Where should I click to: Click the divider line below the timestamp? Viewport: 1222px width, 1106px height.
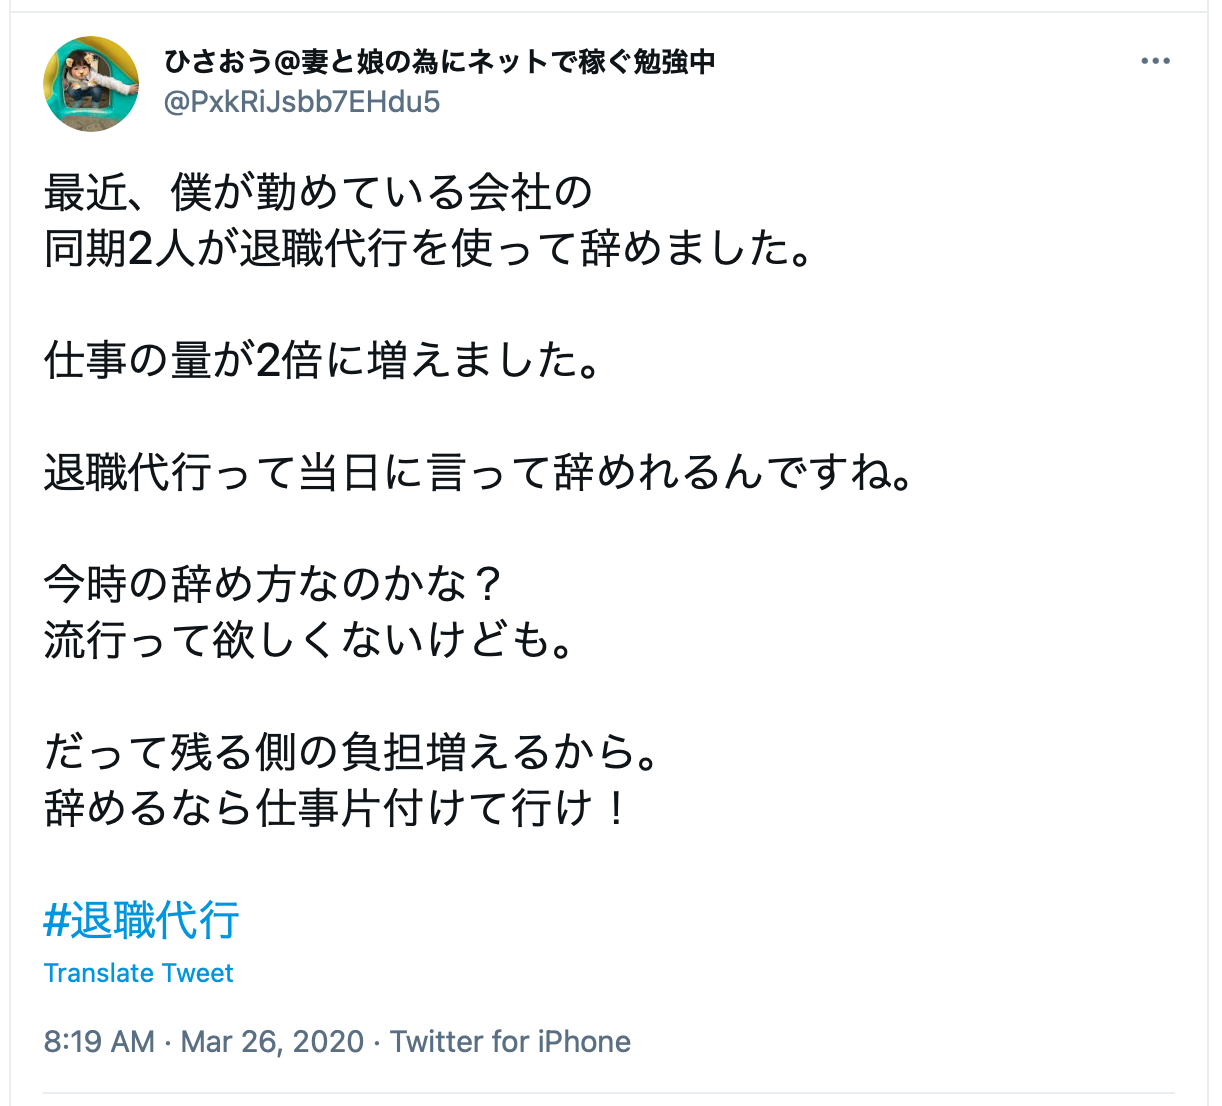click(608, 1093)
